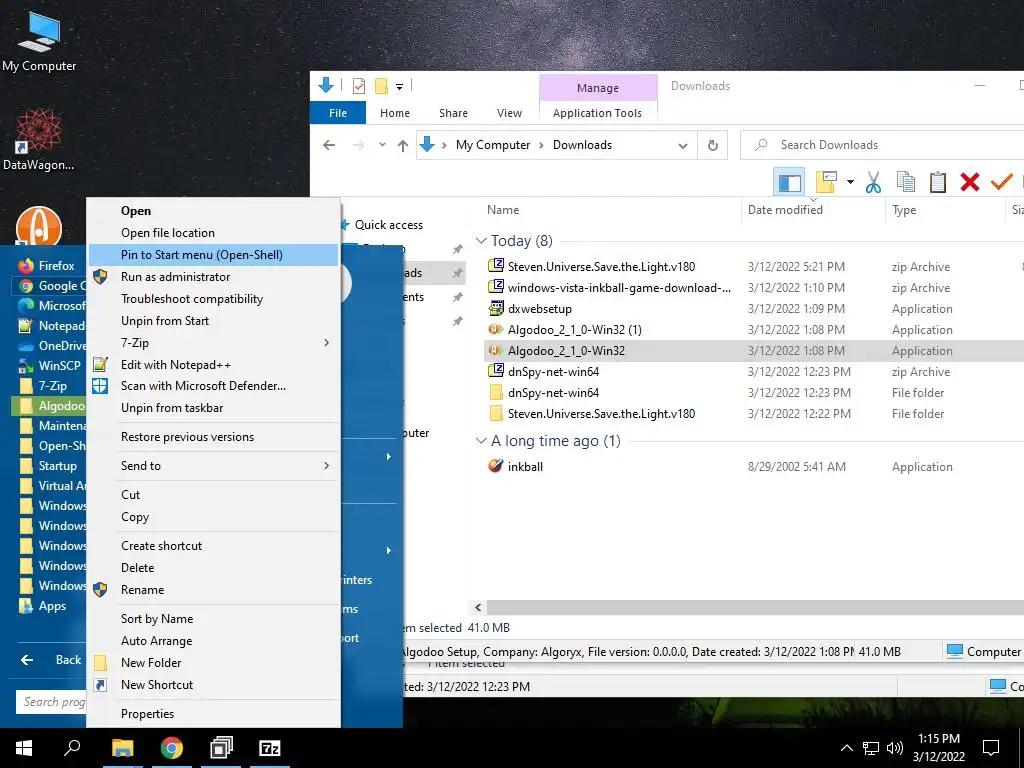Click the orange checkmark toolbar icon
This screenshot has height=768, width=1024.
[x=1001, y=182]
